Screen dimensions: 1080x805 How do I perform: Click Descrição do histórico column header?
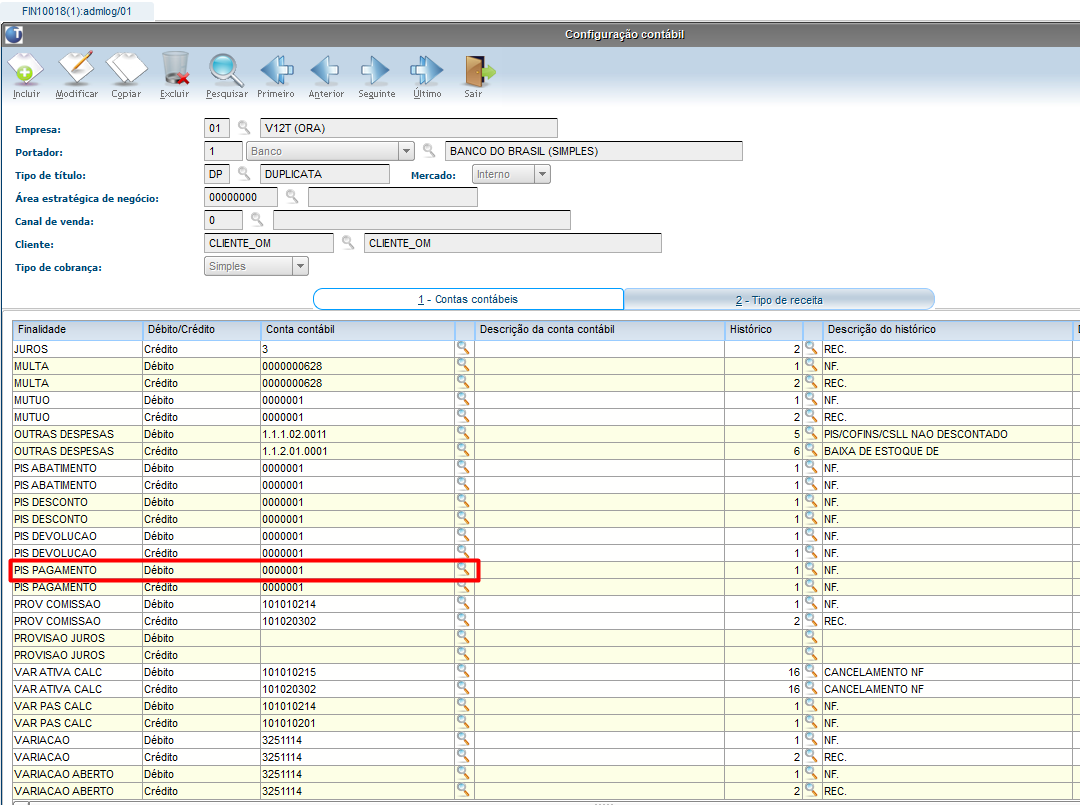947,330
